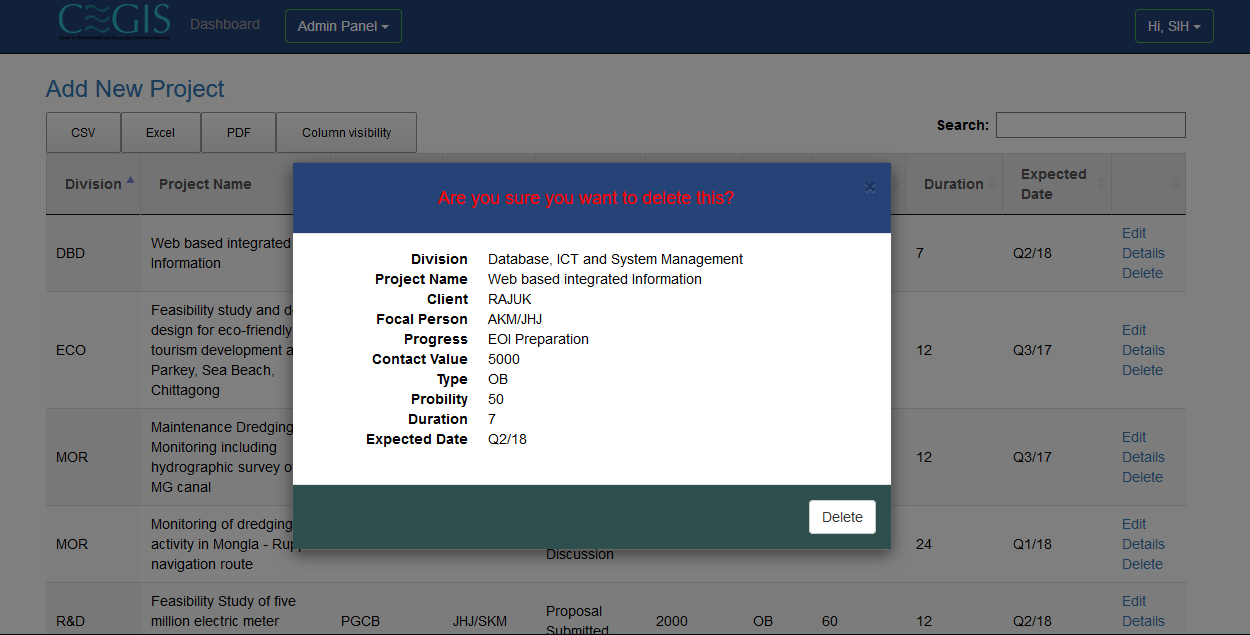Open the Admin Panel dropdown caret
1250x635 pixels.
pos(387,26)
